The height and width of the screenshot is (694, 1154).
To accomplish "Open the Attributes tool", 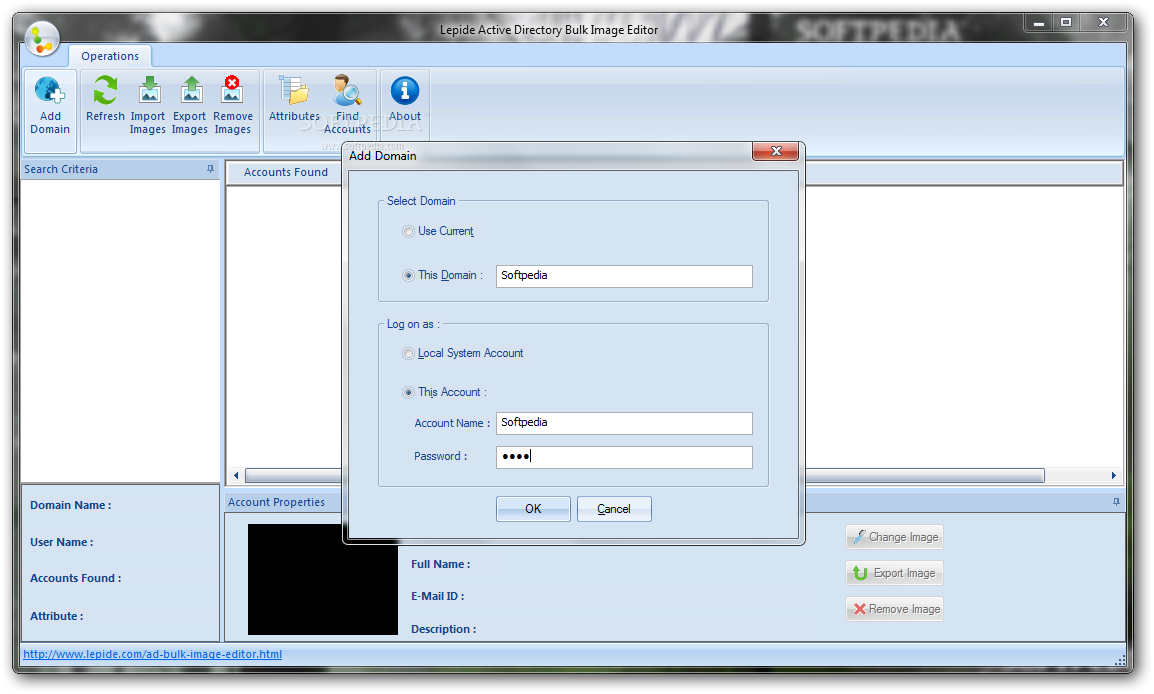I will (294, 99).
